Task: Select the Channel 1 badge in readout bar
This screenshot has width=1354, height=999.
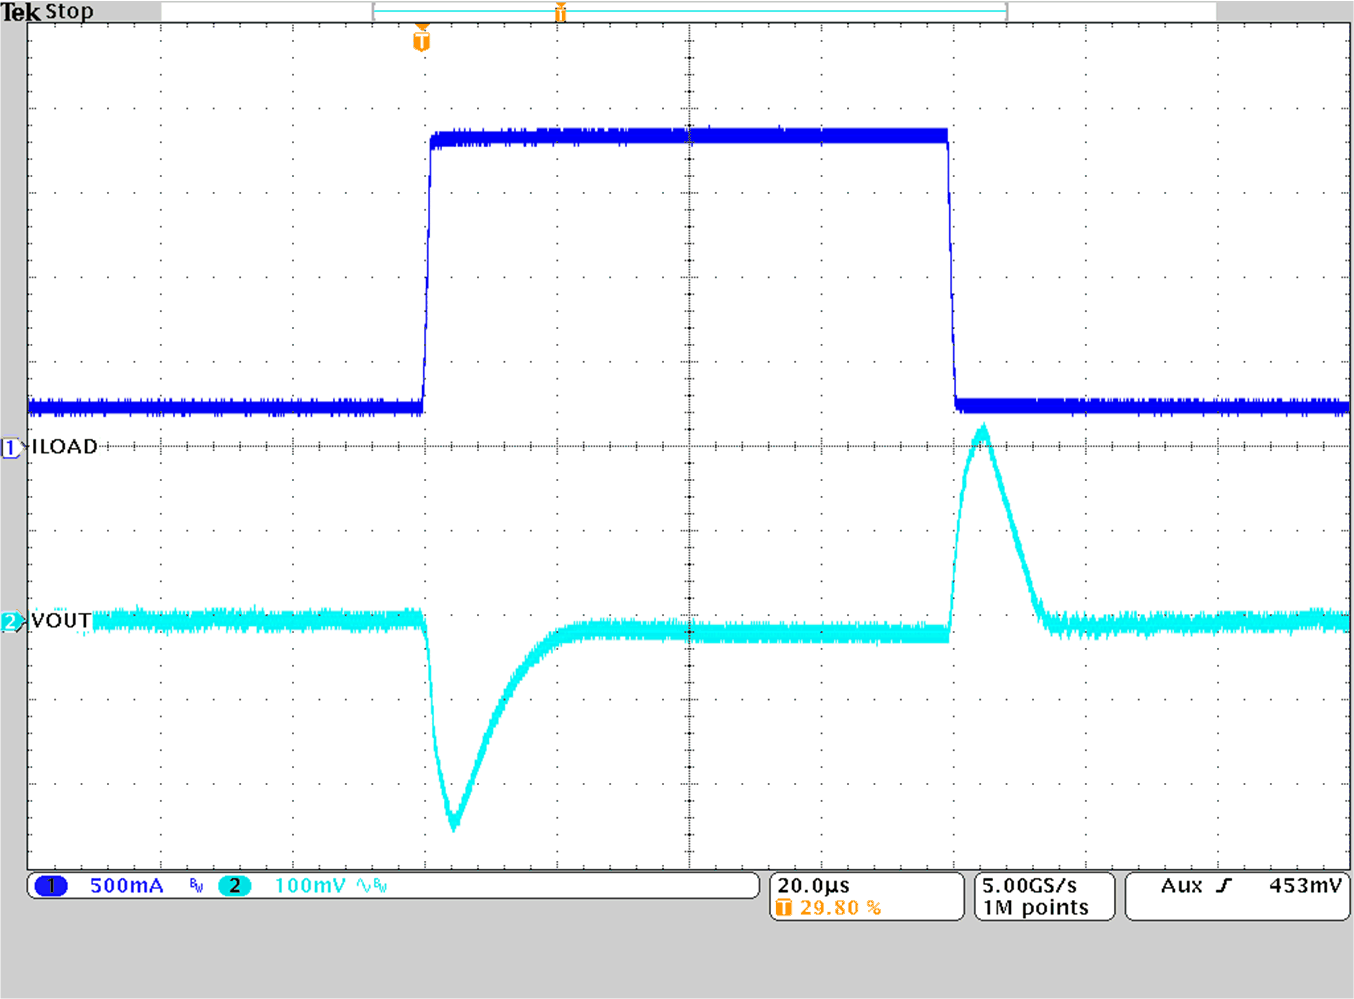Action: (x=52, y=886)
